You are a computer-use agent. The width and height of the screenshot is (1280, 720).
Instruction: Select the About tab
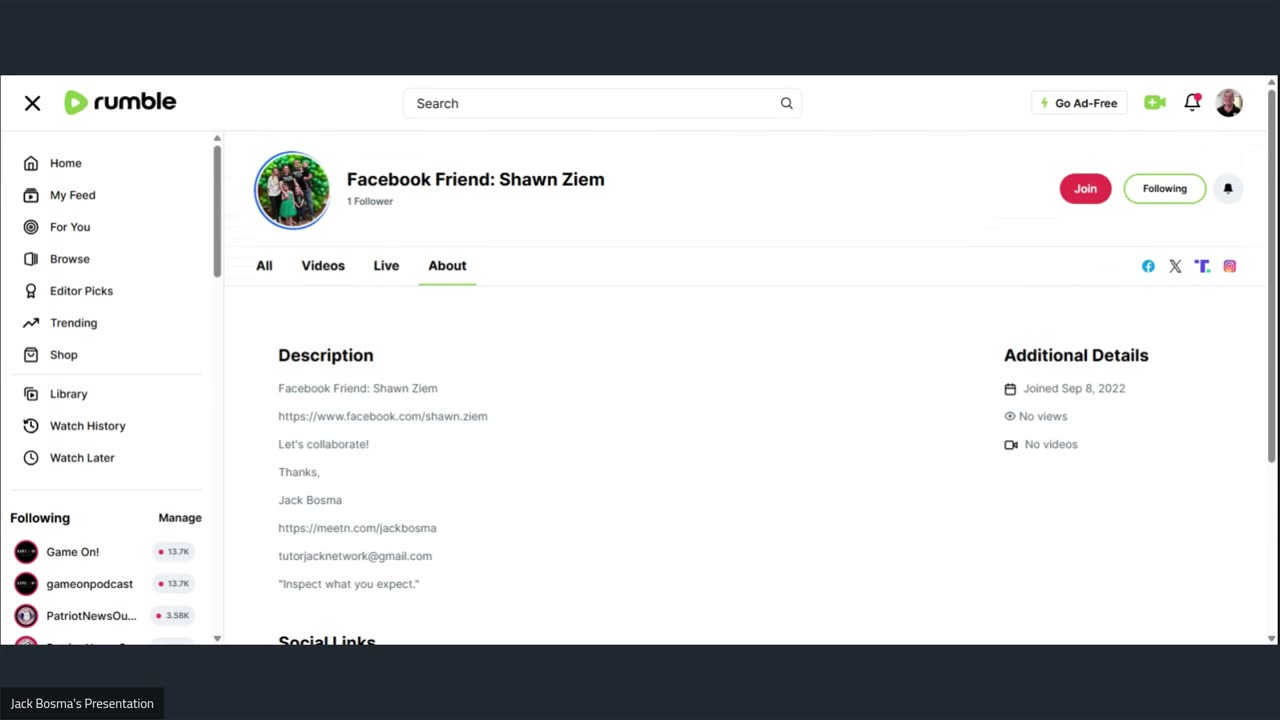[447, 266]
